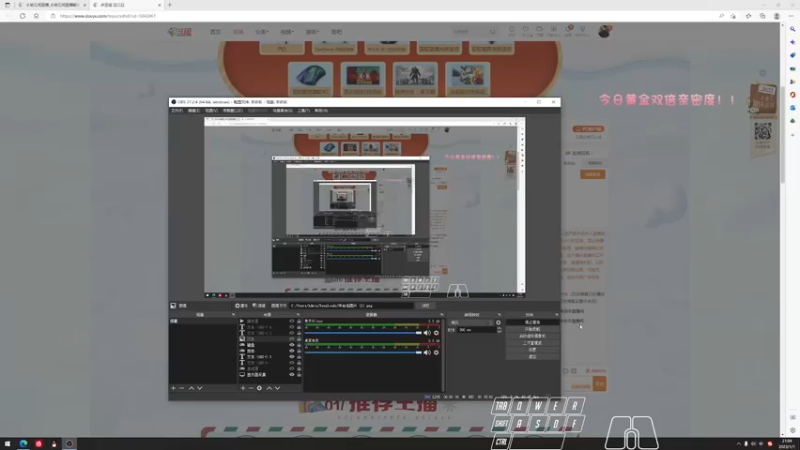Move selected source down in Sources list

(278, 388)
